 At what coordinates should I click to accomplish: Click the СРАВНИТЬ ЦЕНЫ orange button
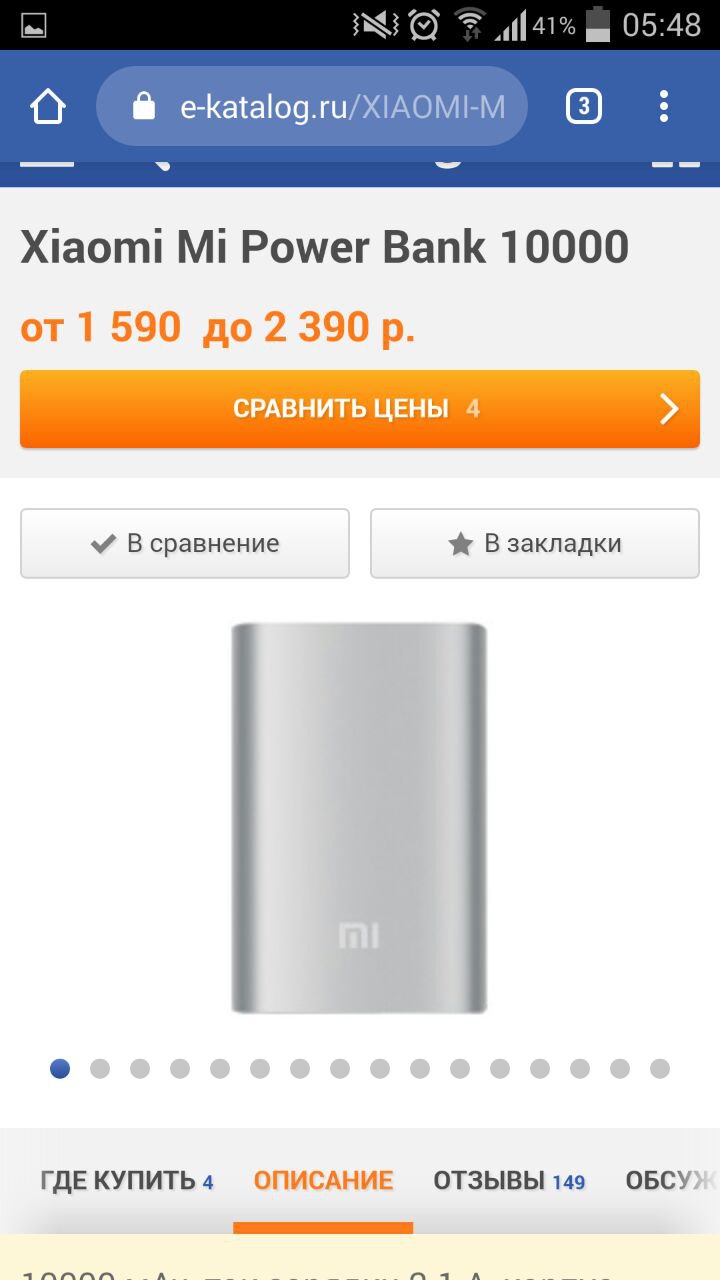(x=360, y=409)
